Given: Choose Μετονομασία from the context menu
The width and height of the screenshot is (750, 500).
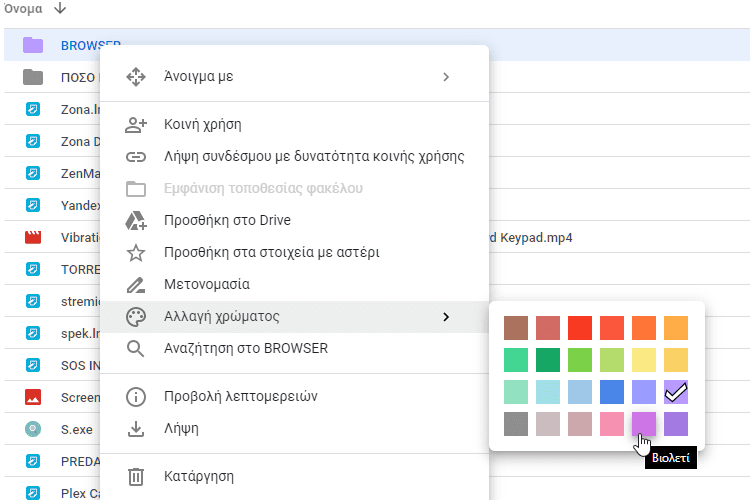Looking at the screenshot, I should [207, 285].
